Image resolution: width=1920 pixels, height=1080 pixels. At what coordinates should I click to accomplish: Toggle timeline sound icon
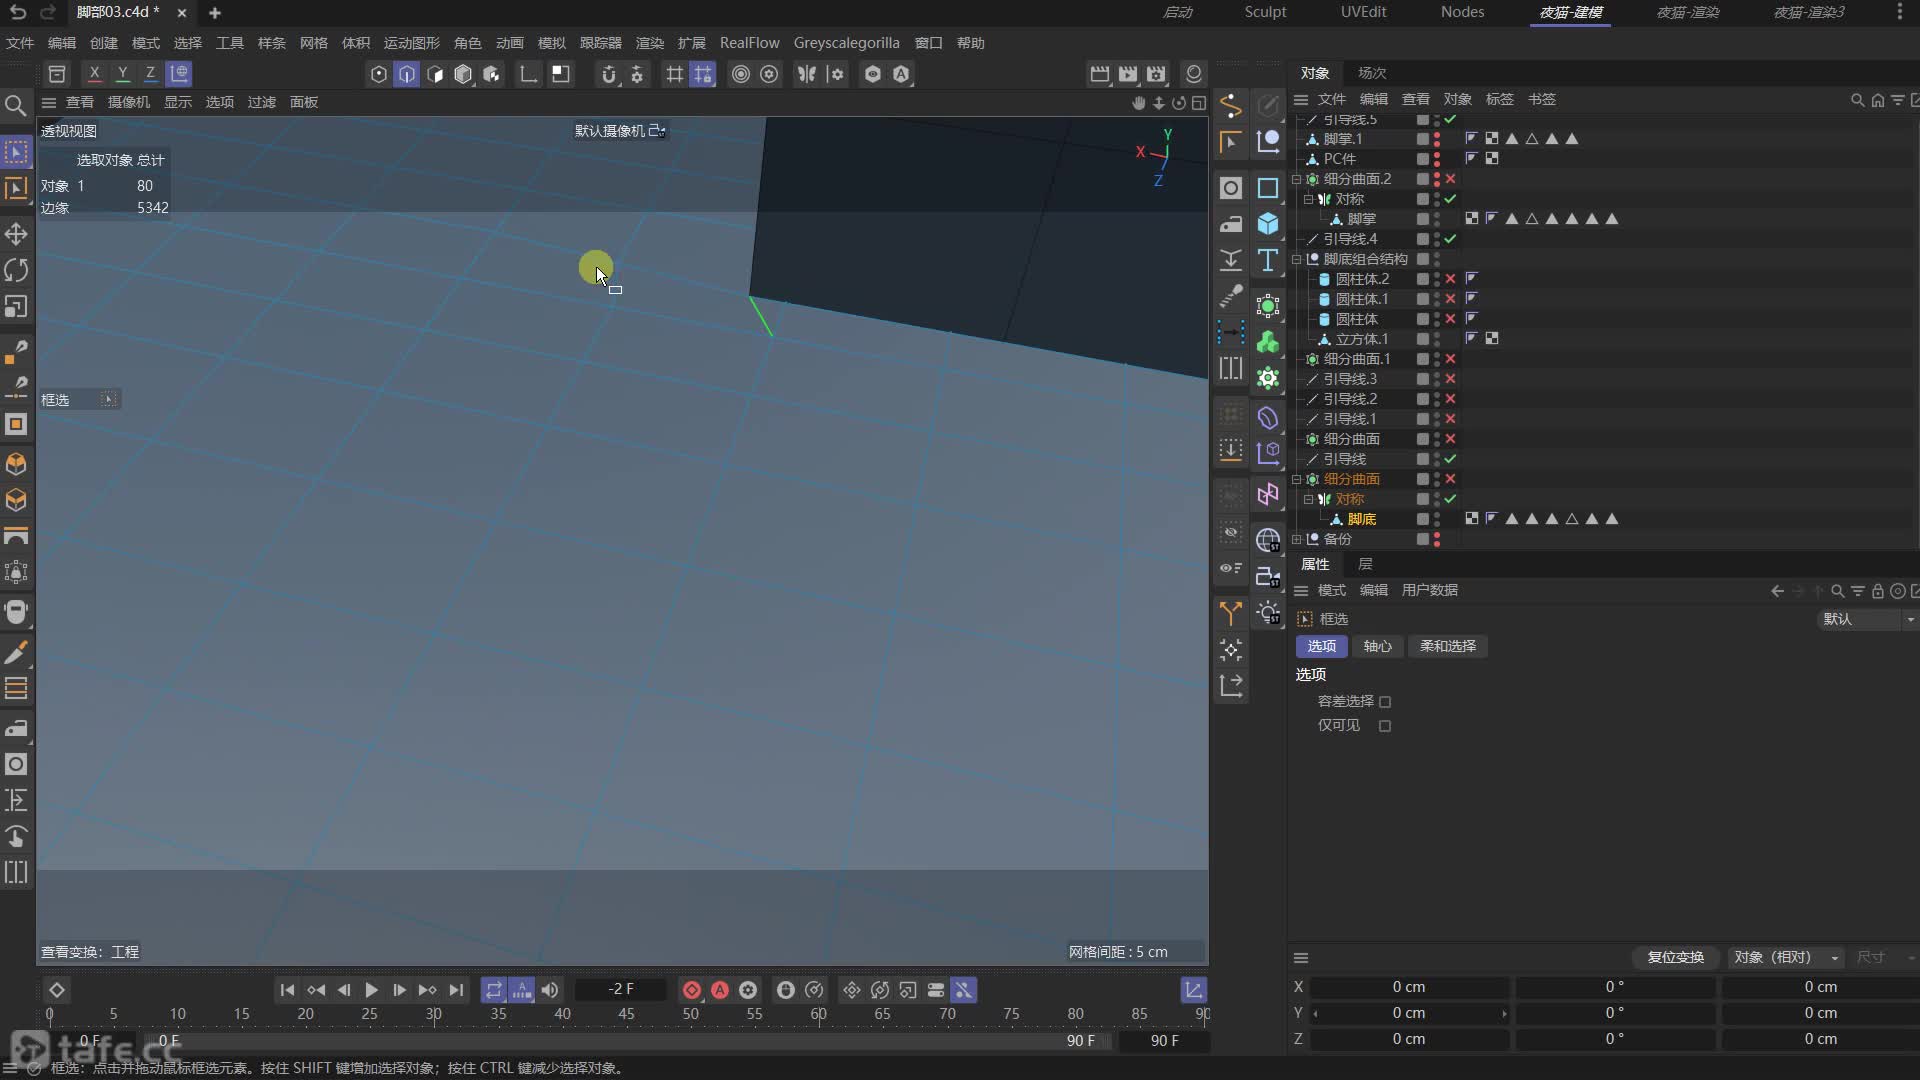point(550,990)
